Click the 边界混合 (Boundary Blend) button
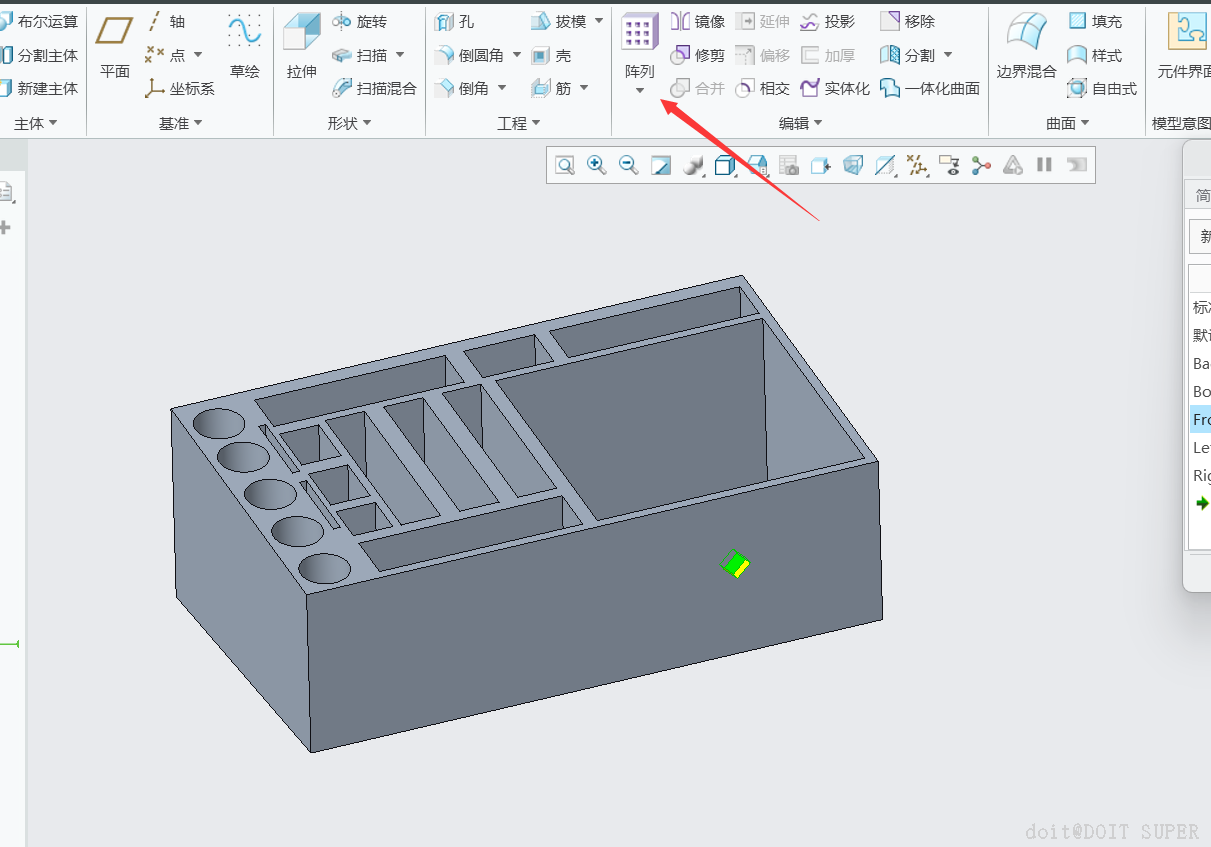Viewport: 1211px width, 847px height. pos(1026,45)
